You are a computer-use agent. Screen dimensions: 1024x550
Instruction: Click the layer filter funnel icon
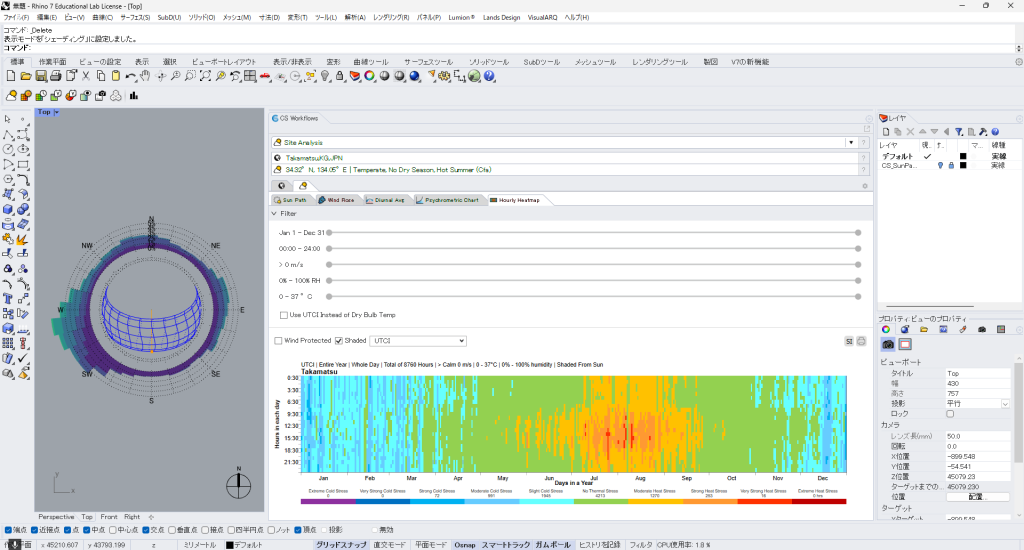click(958, 131)
